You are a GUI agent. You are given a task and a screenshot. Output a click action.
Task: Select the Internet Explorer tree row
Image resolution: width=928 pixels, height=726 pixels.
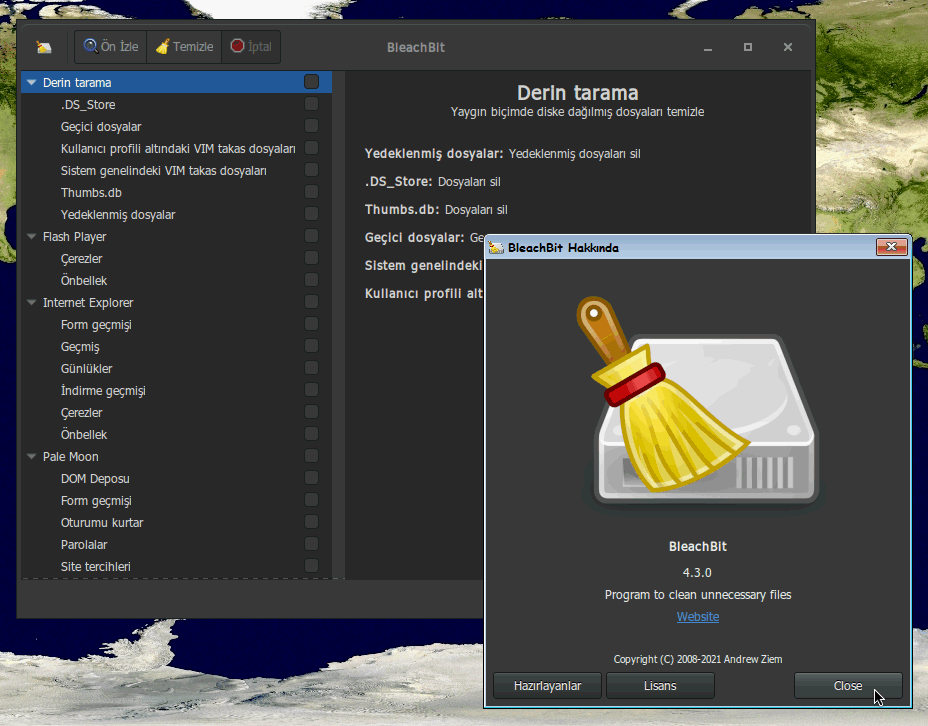point(176,302)
